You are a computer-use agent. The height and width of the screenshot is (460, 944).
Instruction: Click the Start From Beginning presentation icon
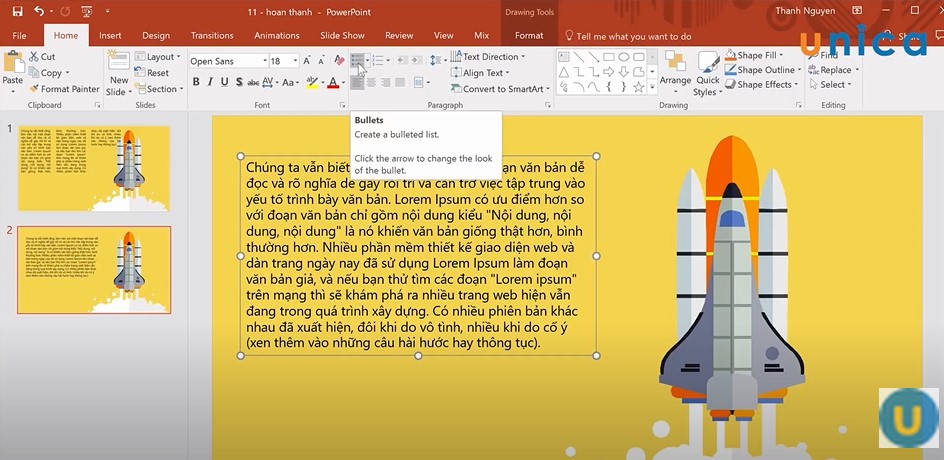[x=87, y=11]
